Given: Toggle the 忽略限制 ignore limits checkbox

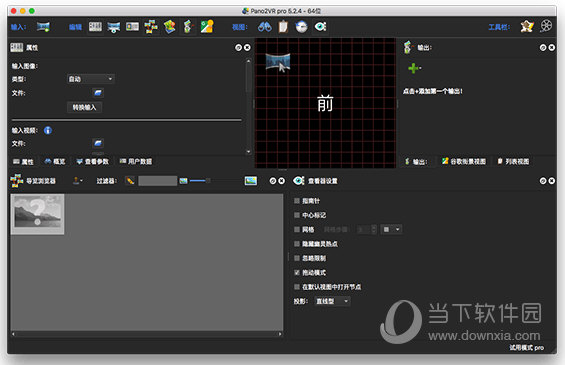Looking at the screenshot, I should tap(297, 258).
